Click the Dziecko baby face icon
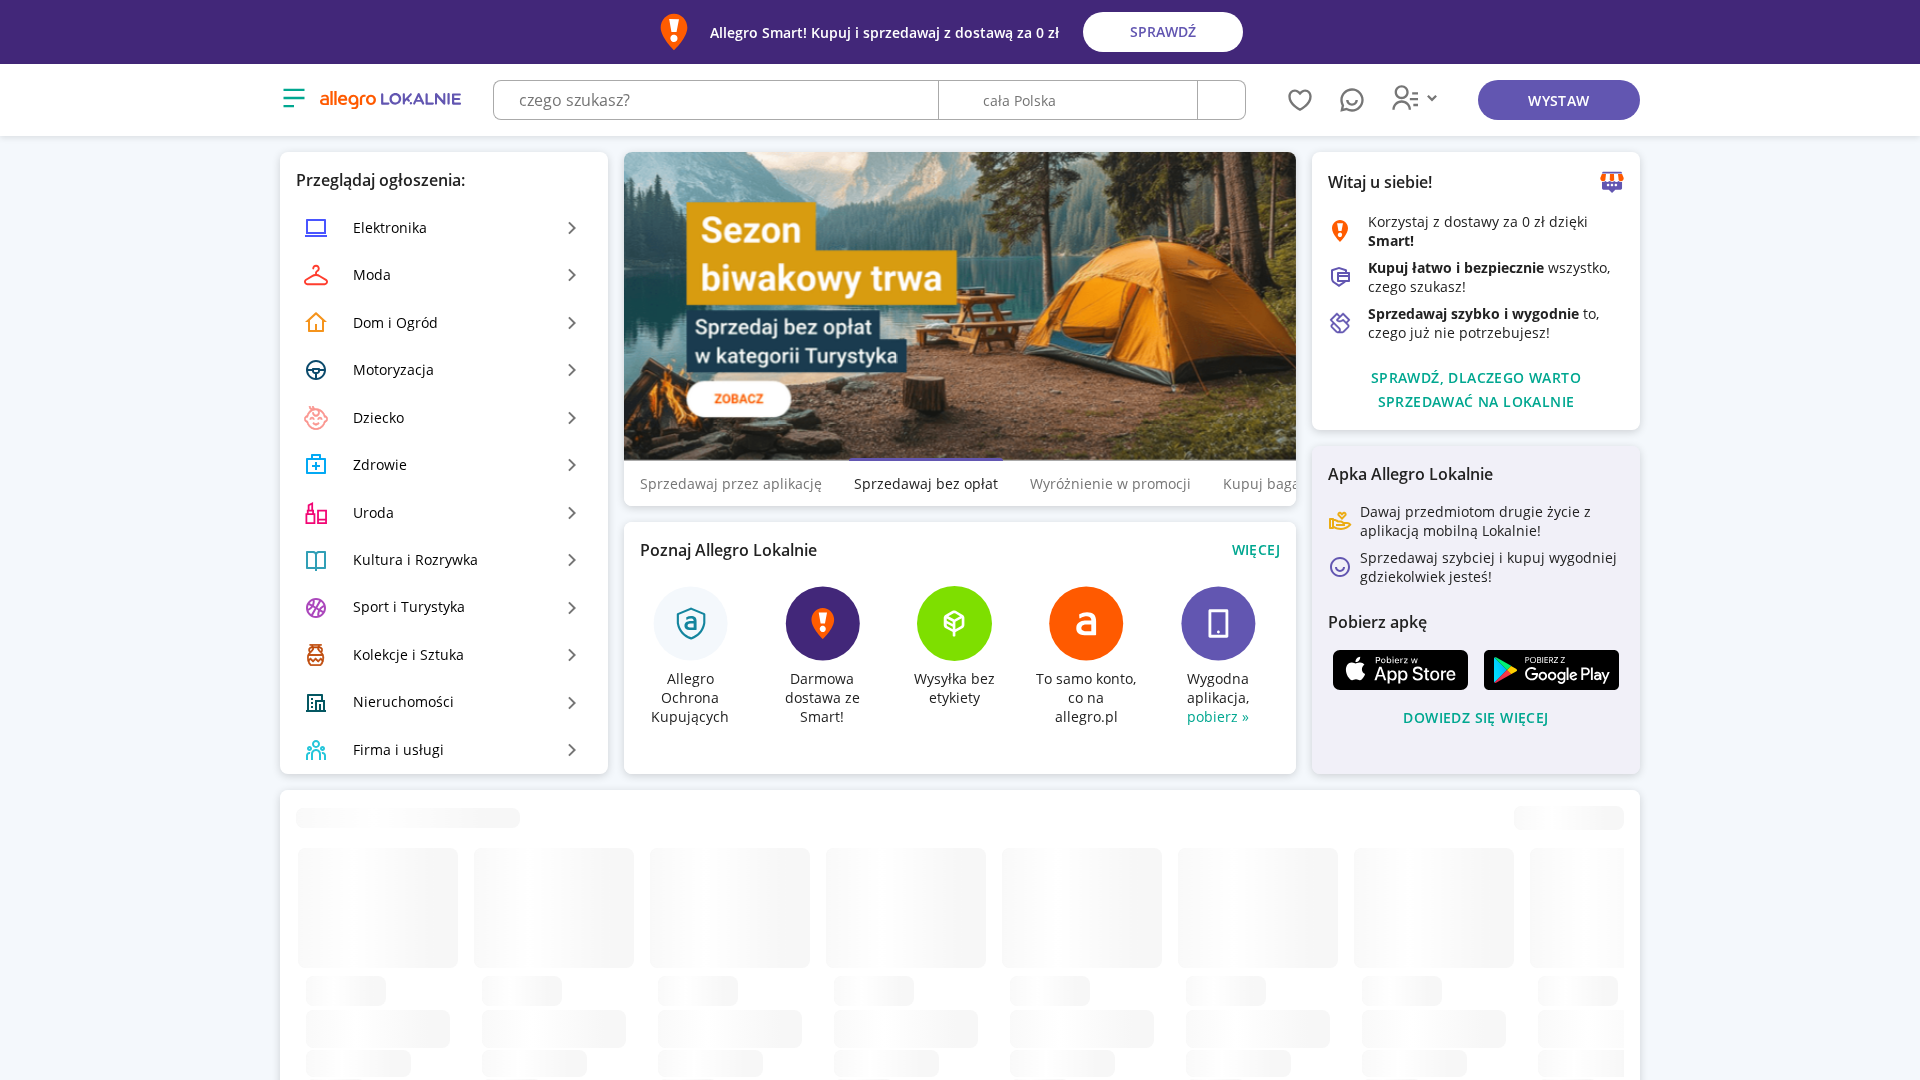This screenshot has width=1920, height=1080. pyautogui.click(x=316, y=418)
